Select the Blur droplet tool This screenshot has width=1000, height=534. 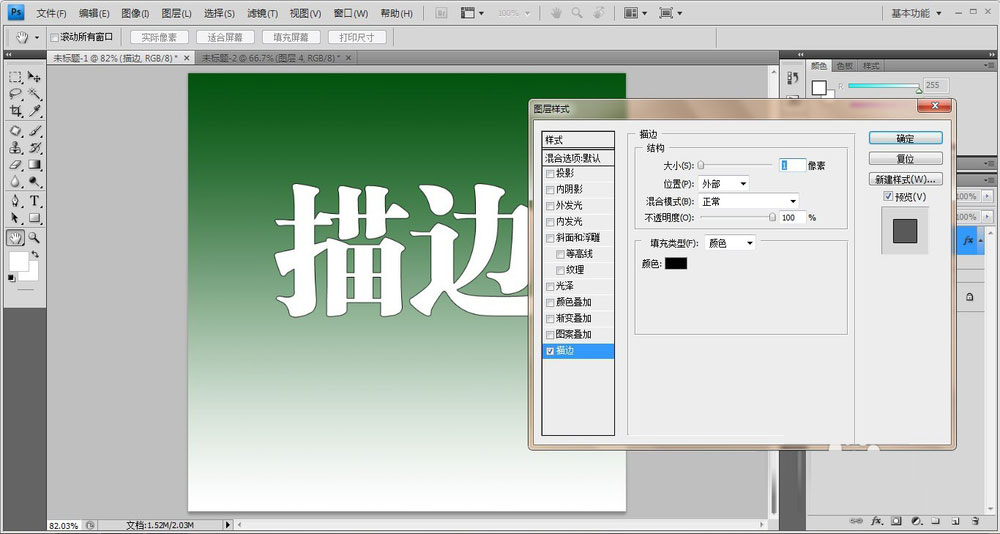click(x=15, y=182)
